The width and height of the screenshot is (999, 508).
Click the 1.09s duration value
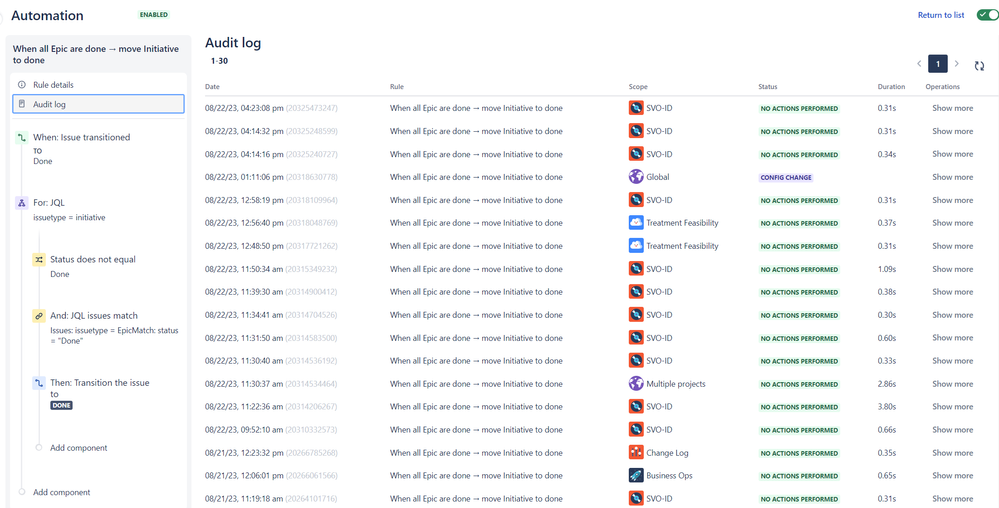[888, 269]
